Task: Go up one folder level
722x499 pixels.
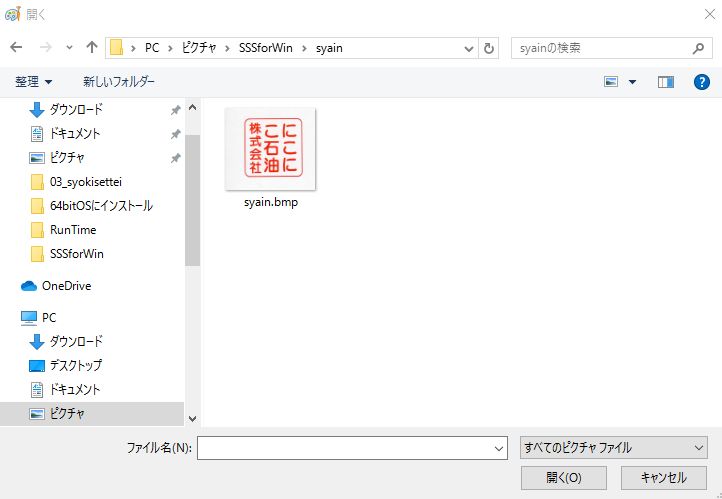Action: (x=92, y=47)
